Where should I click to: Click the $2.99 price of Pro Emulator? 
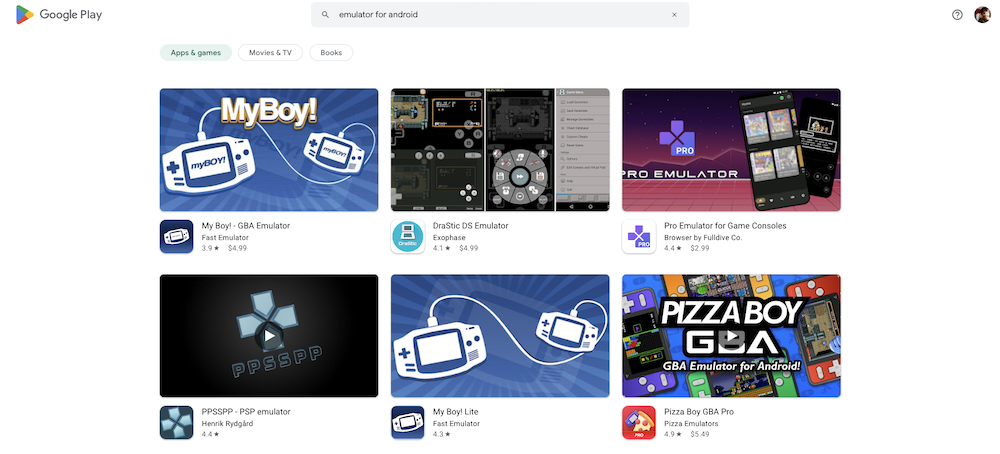(700, 248)
